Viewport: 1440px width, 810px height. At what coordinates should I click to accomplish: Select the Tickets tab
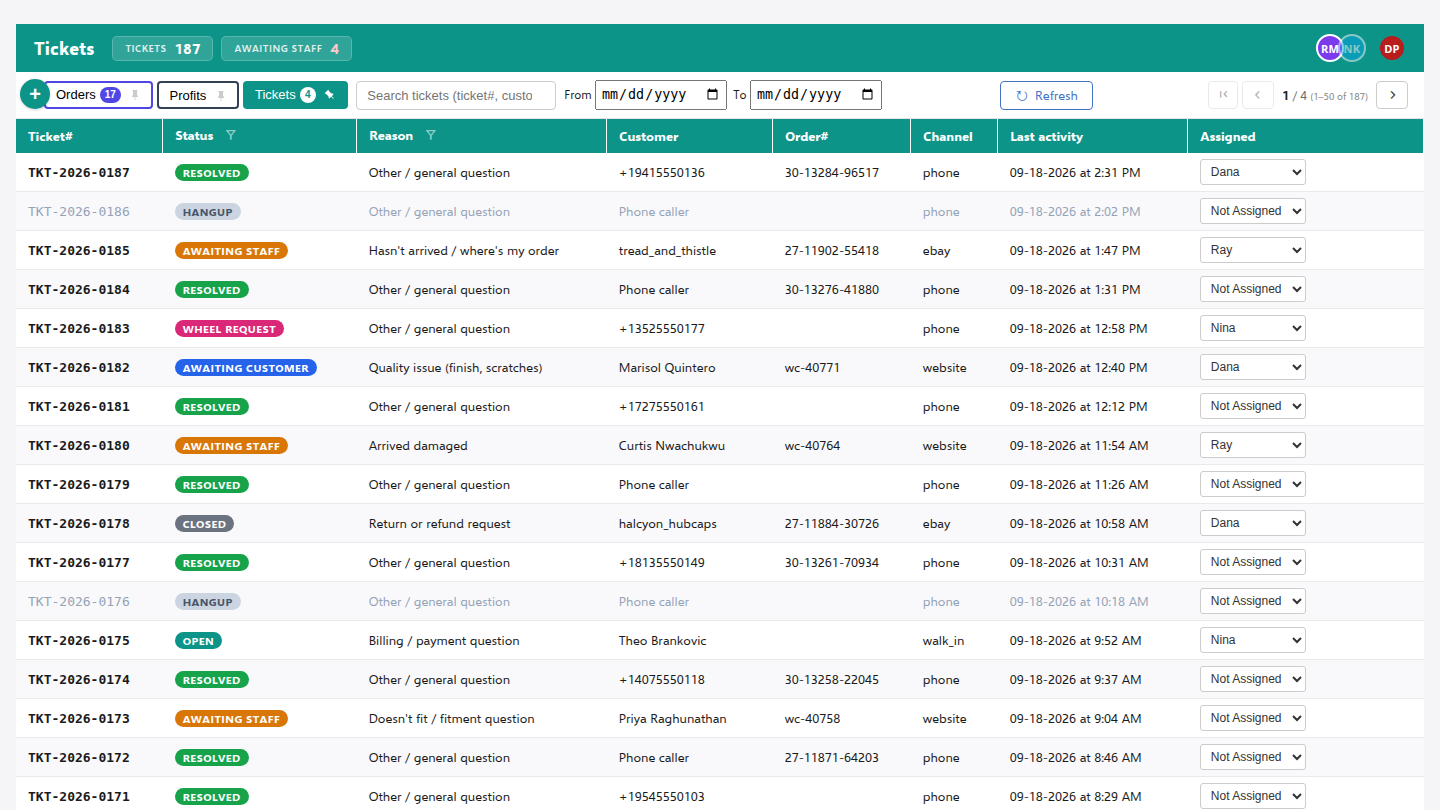pyautogui.click(x=295, y=95)
